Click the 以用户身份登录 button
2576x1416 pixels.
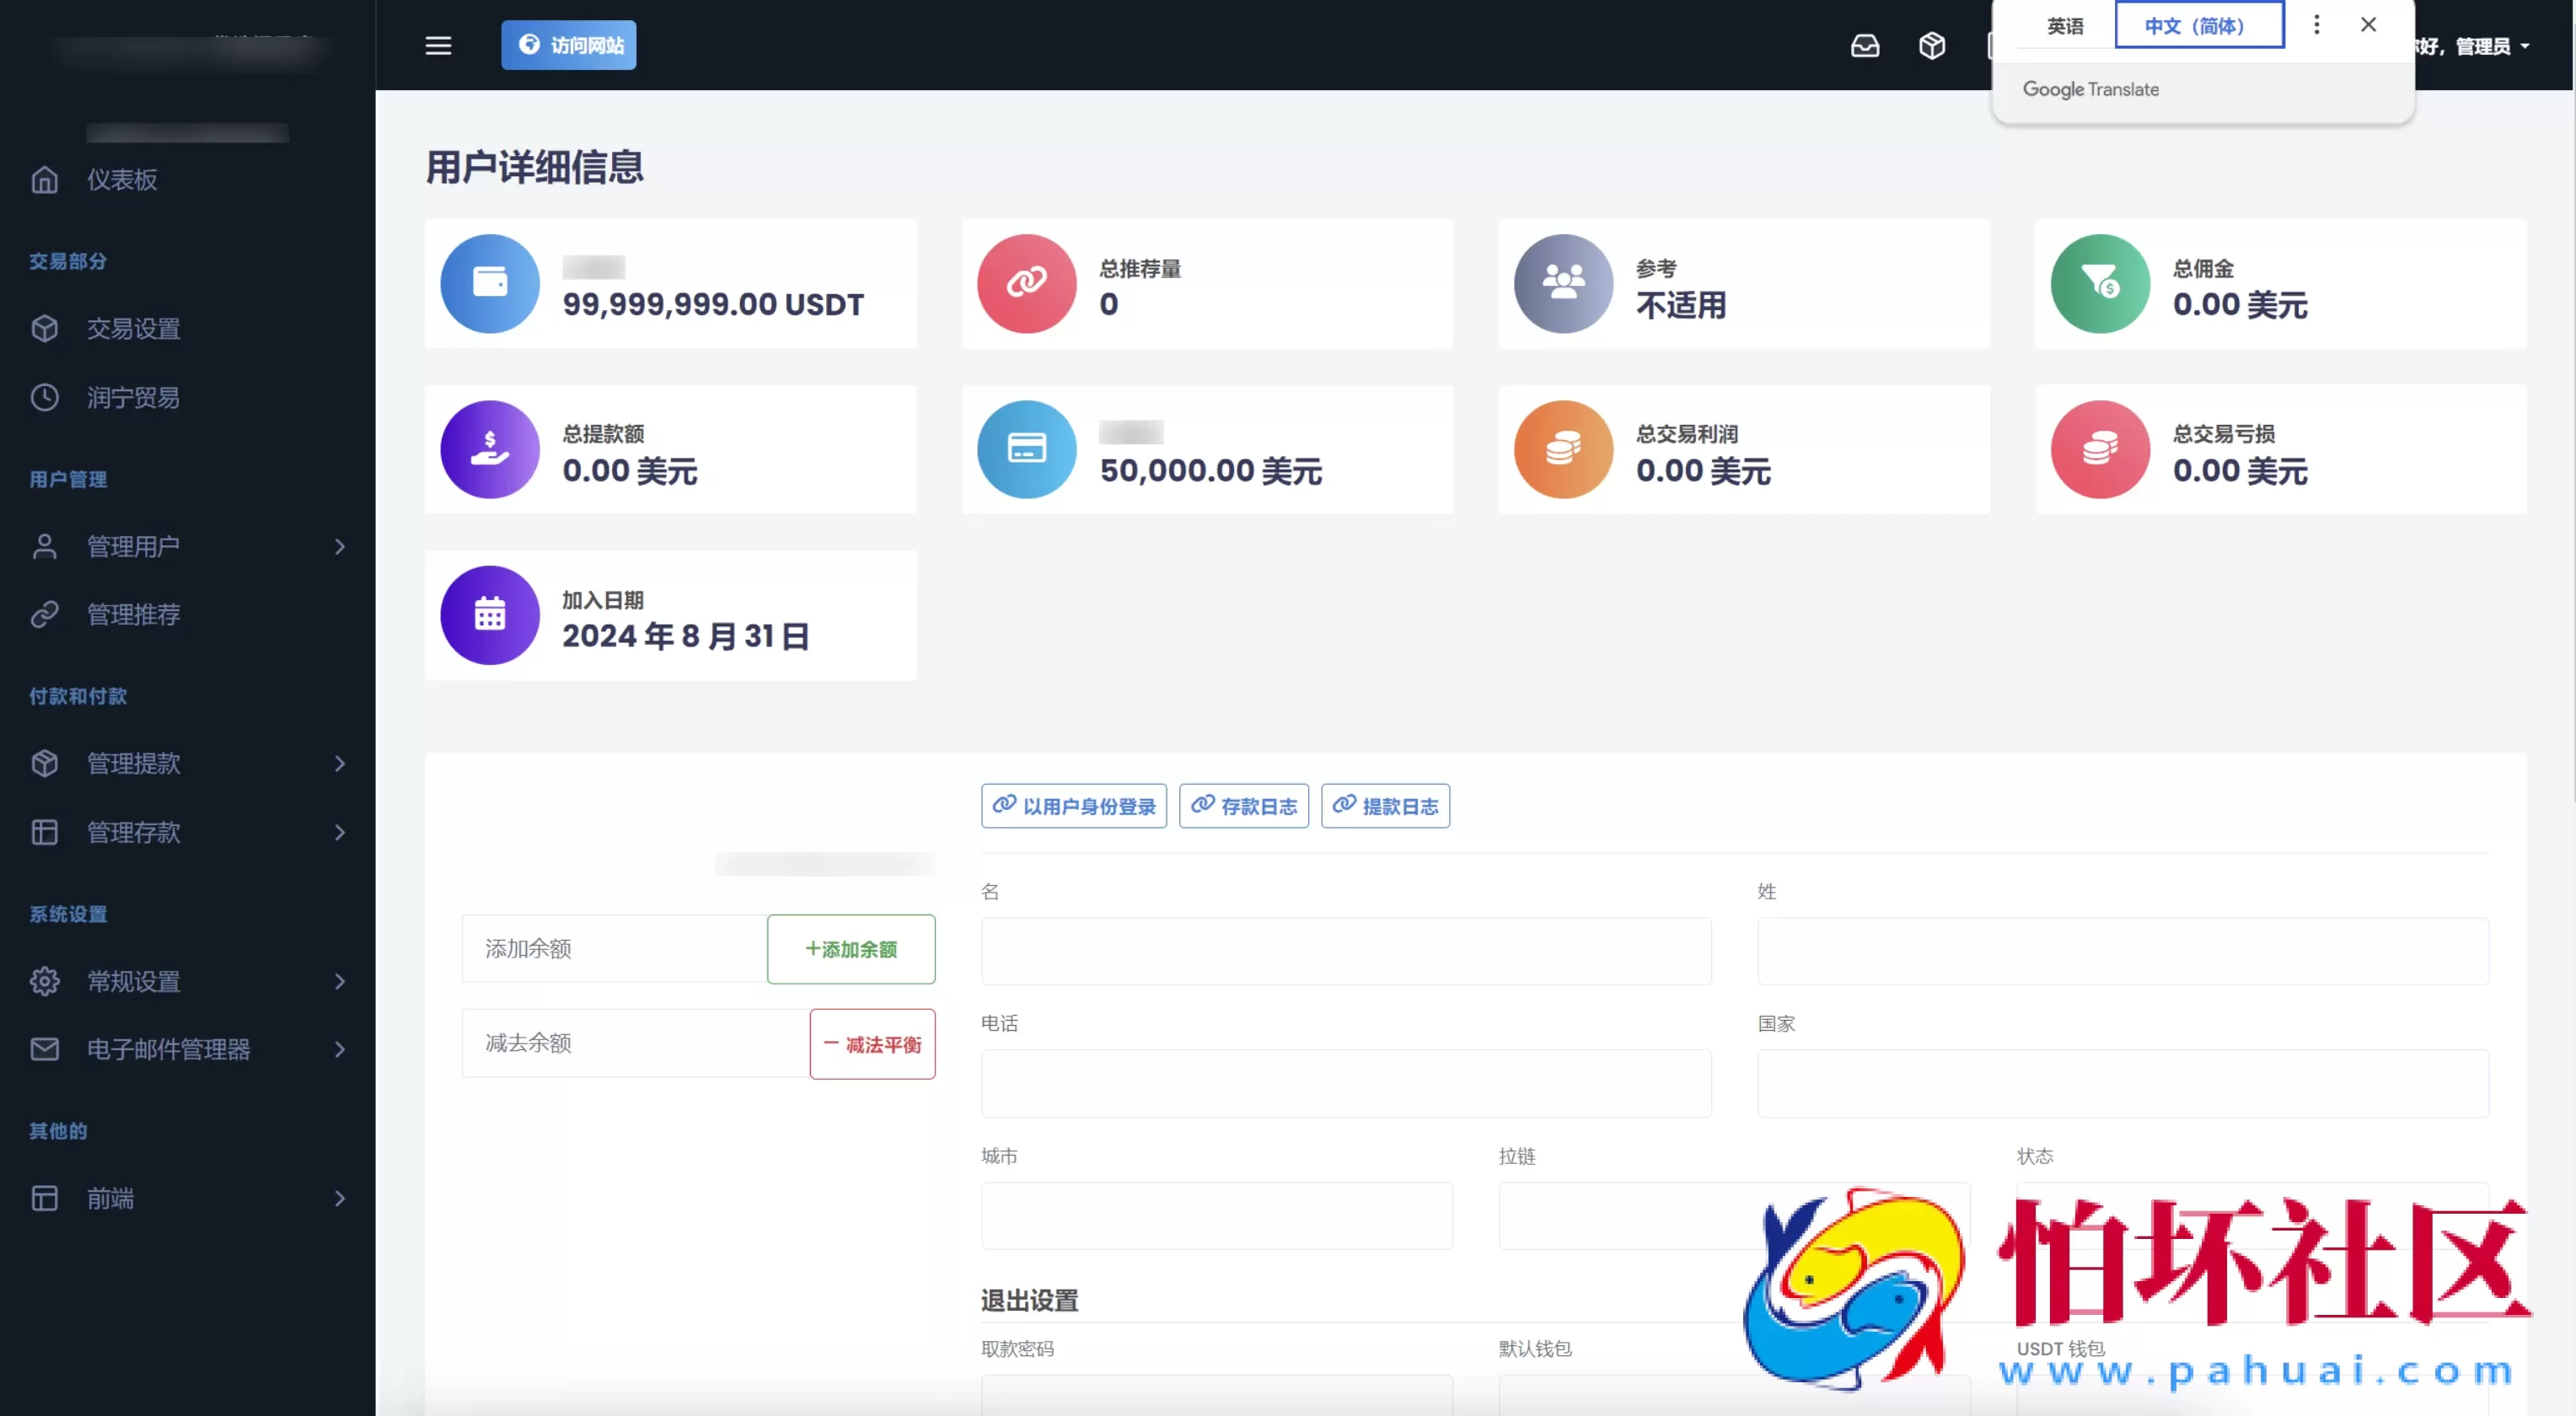(x=1074, y=806)
